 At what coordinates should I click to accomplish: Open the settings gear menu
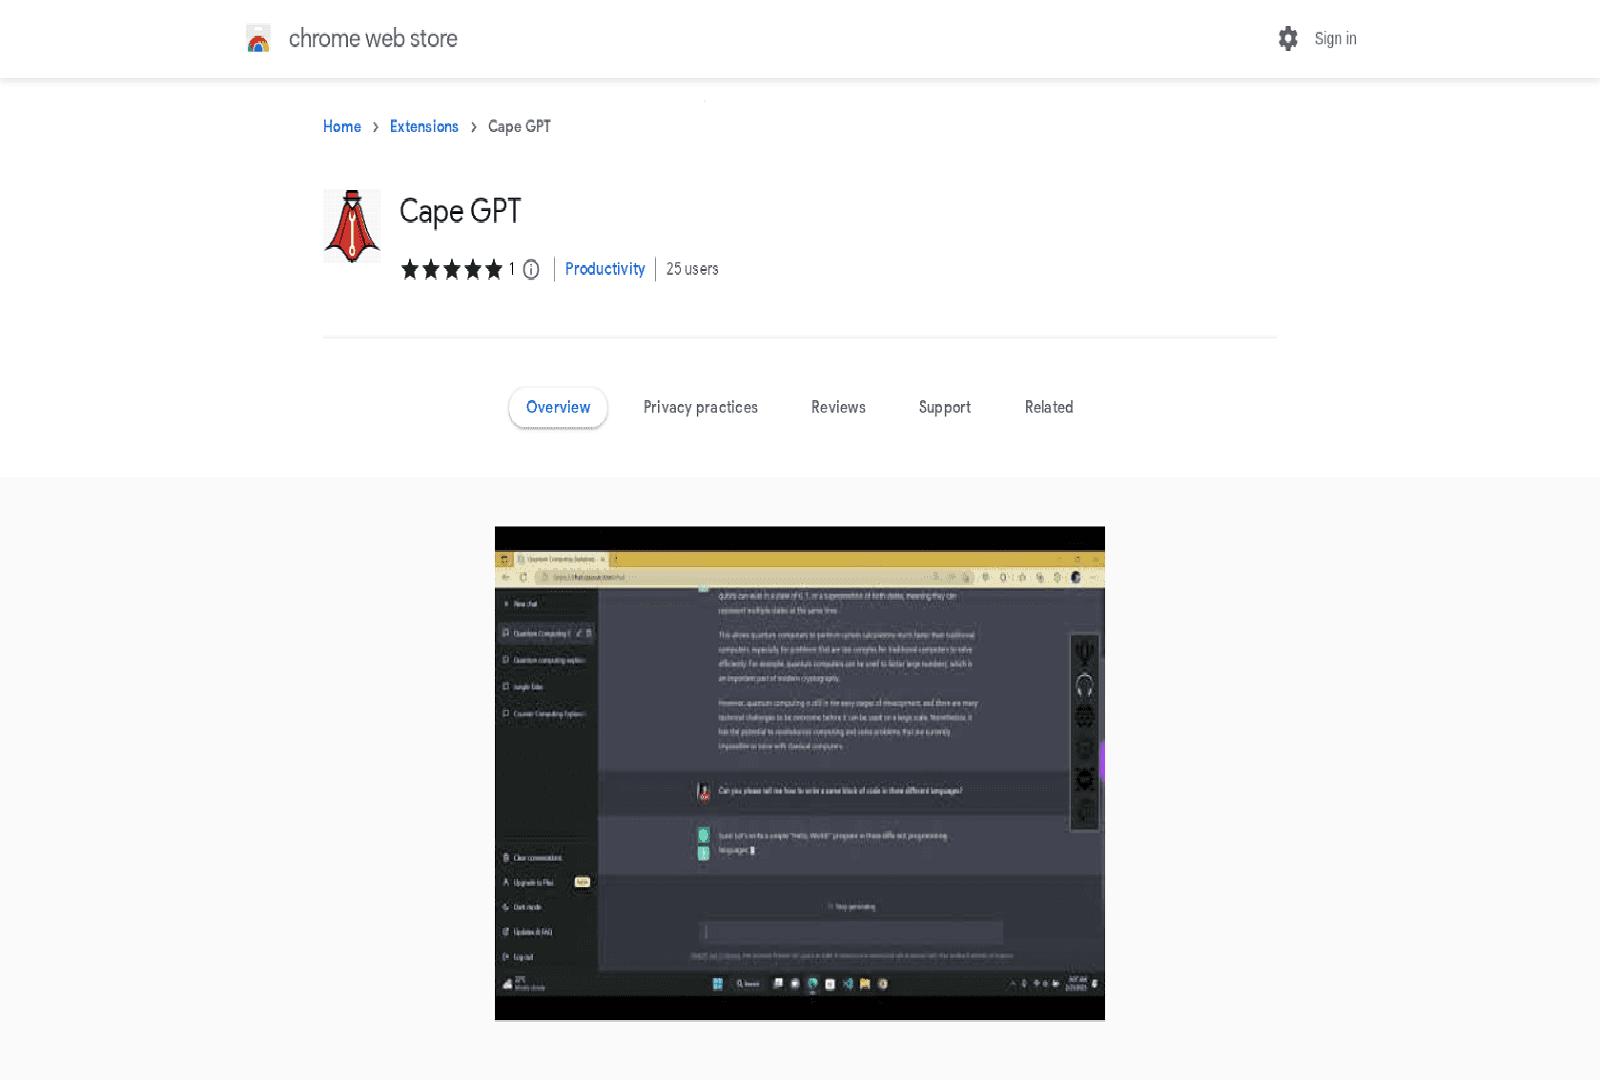click(x=1288, y=39)
